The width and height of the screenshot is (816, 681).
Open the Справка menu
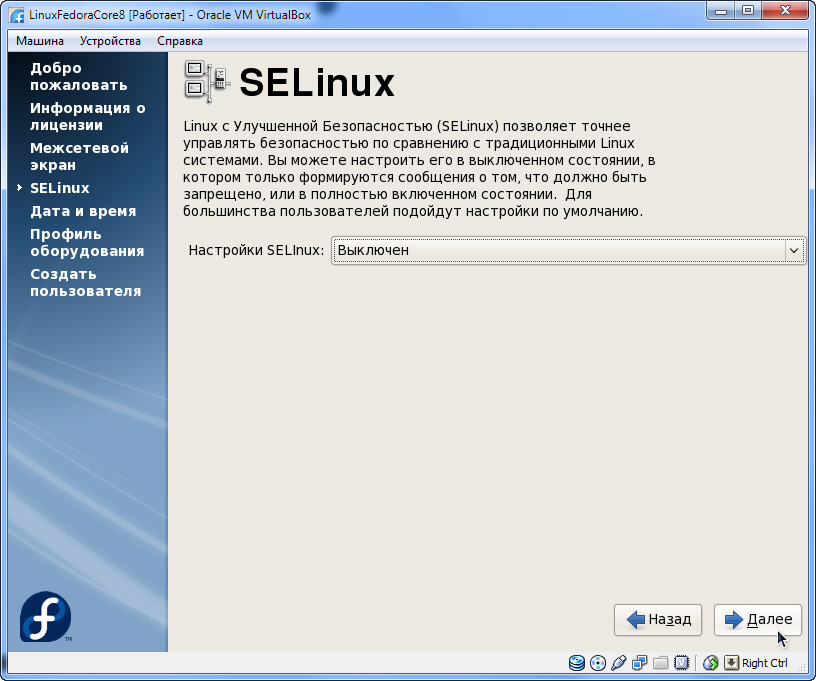(x=180, y=41)
